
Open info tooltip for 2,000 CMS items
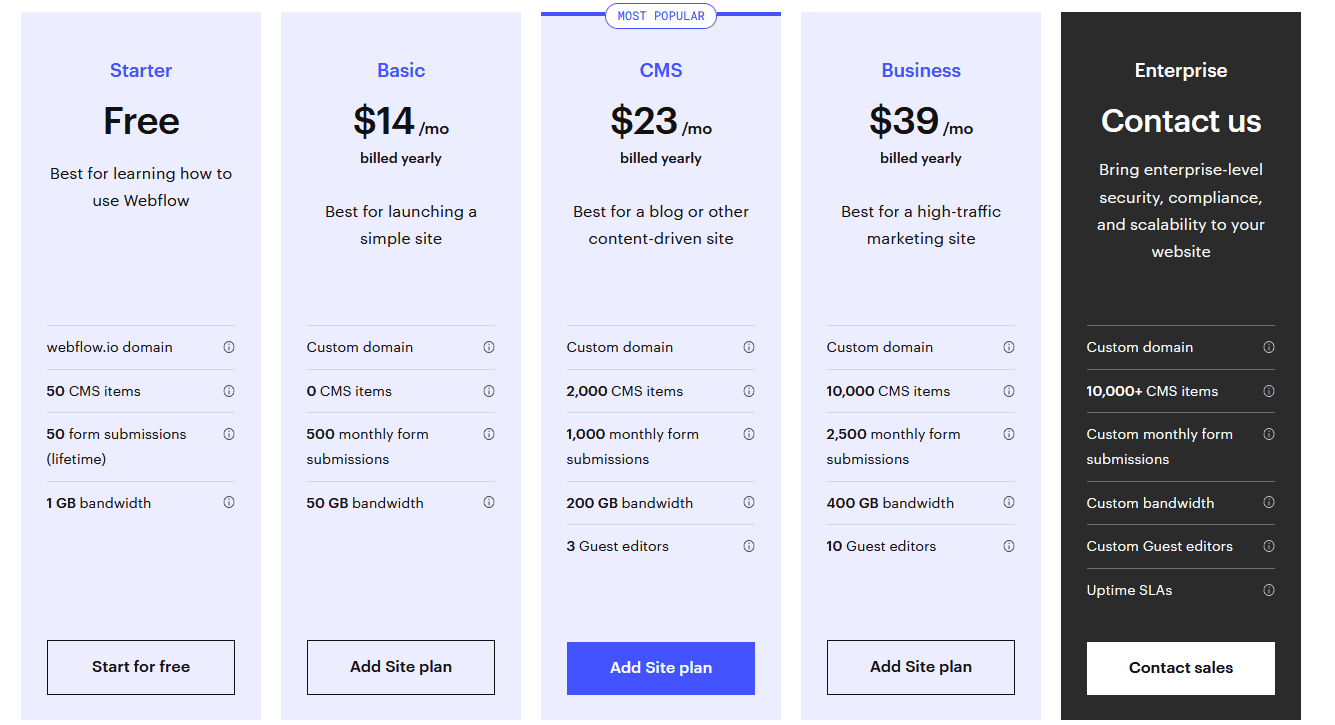pos(749,391)
